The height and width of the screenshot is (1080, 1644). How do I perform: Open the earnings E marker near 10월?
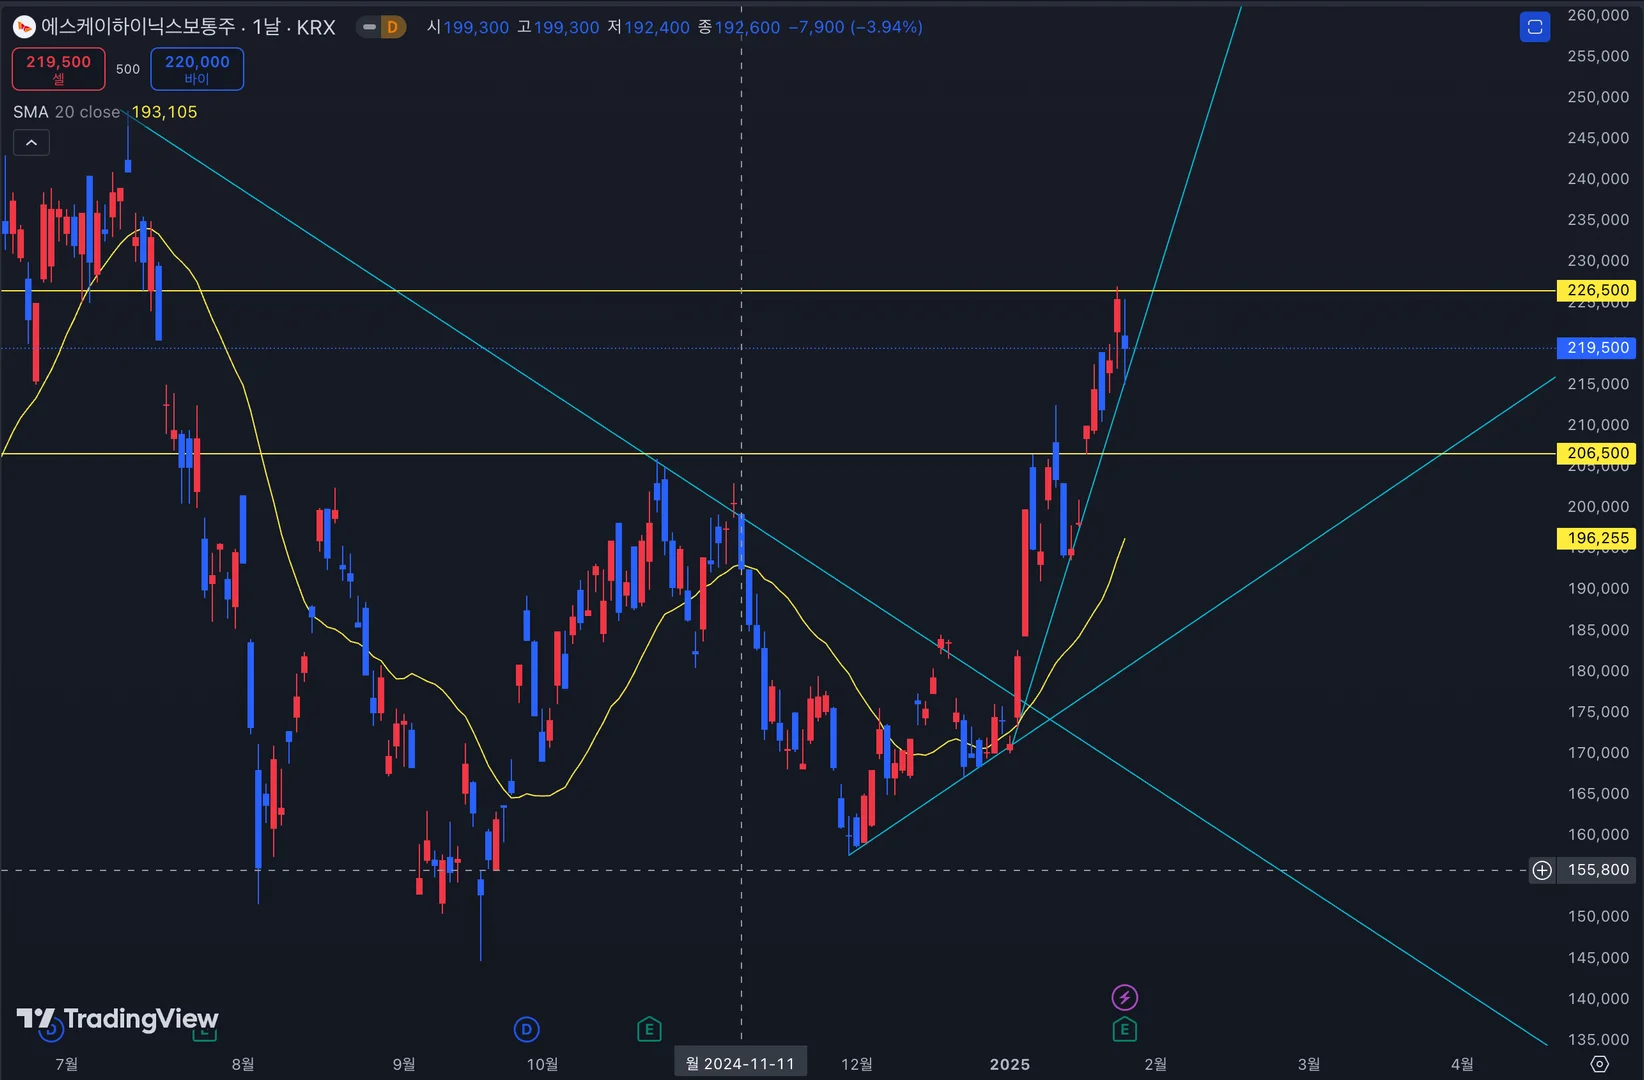(649, 1029)
